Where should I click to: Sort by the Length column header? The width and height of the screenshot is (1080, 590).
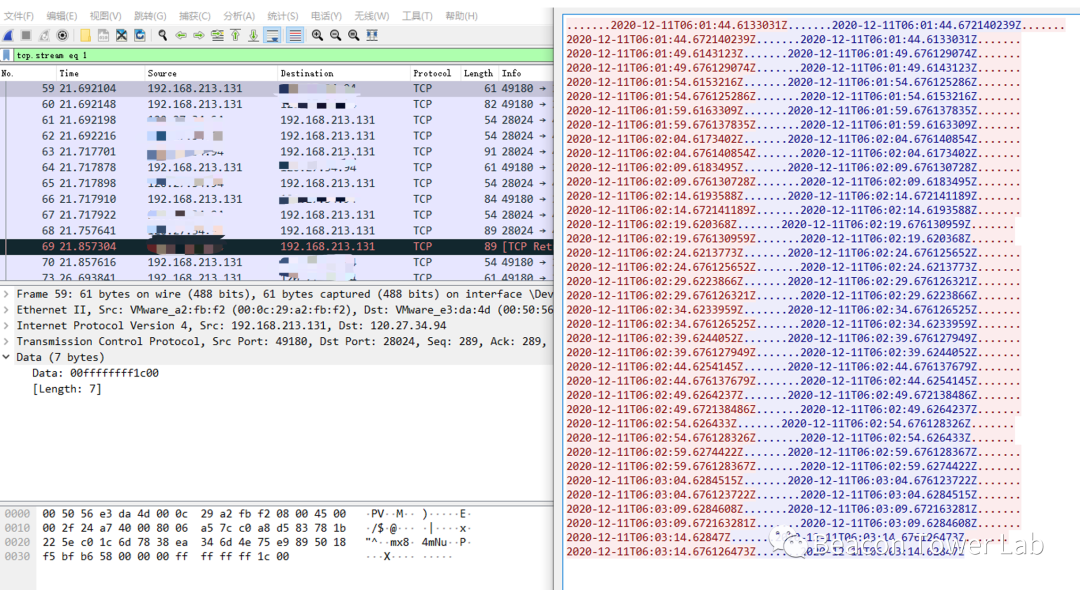[478, 73]
